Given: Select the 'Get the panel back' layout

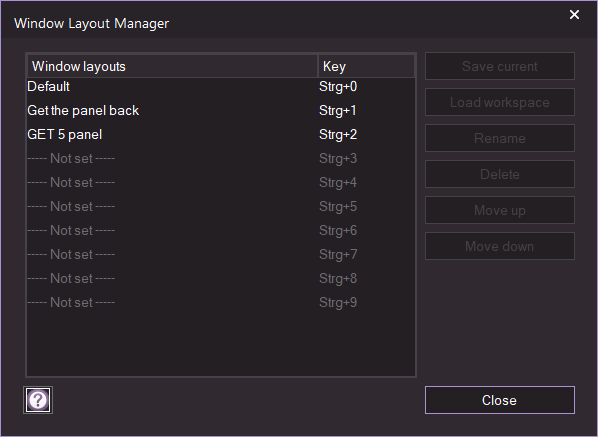Looking at the screenshot, I should pyautogui.click(x=221, y=111).
